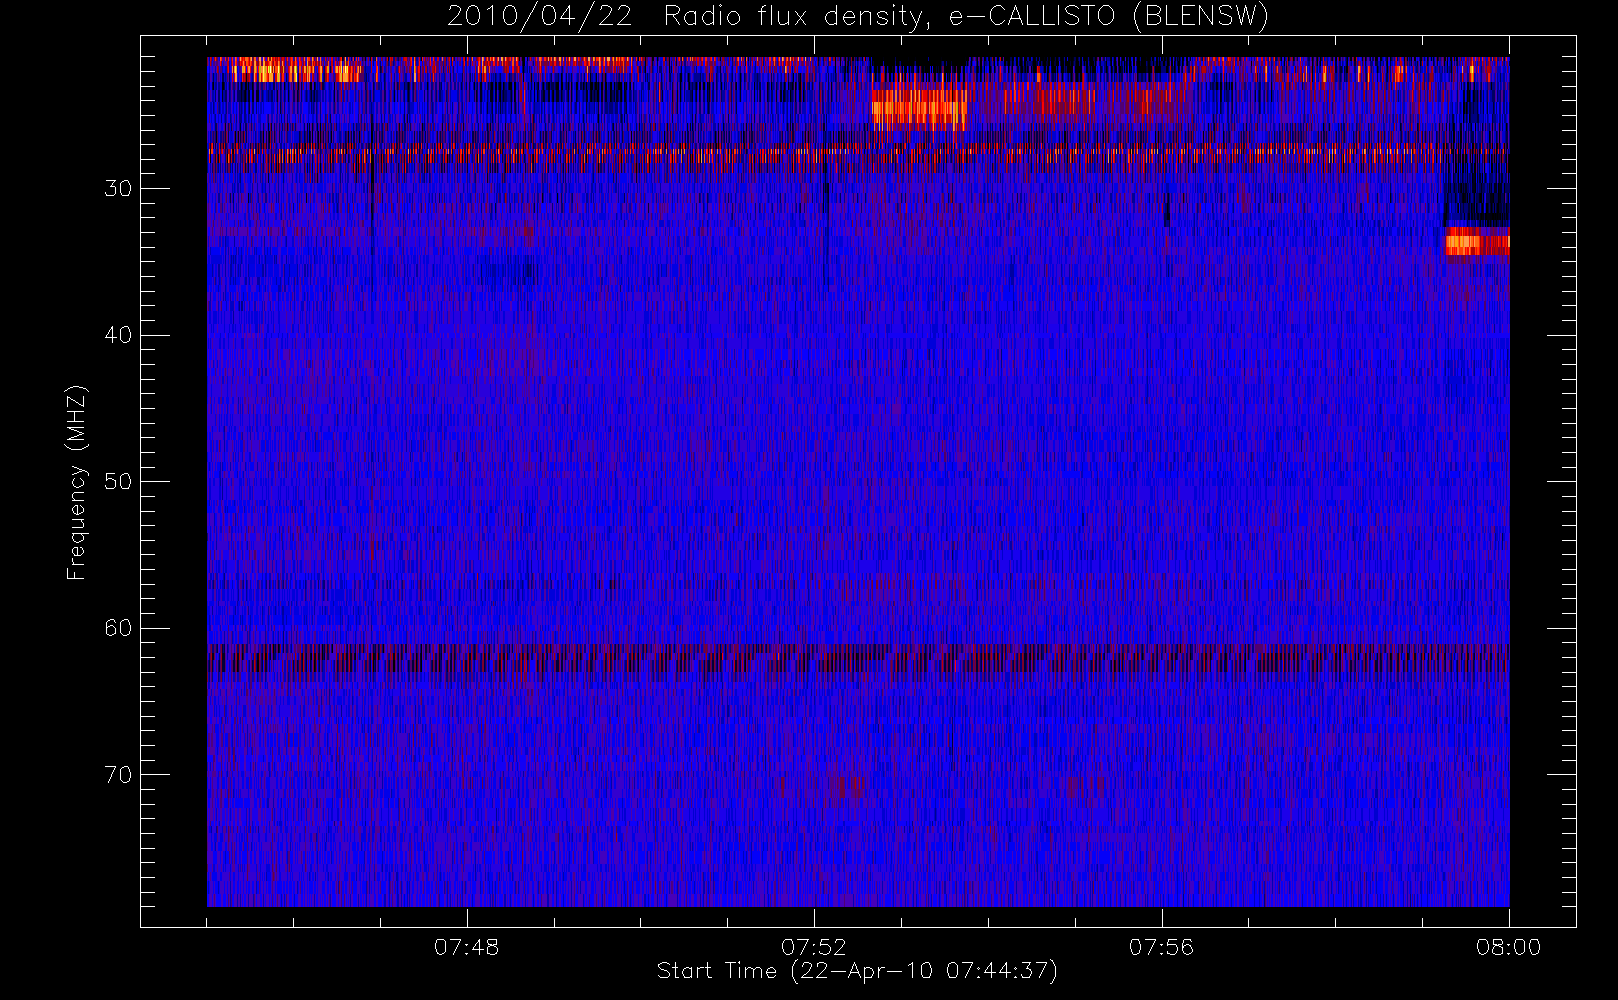This screenshot has height=1000, width=1618.
Task: Click the 60 frequency tick label
Action: (x=118, y=628)
